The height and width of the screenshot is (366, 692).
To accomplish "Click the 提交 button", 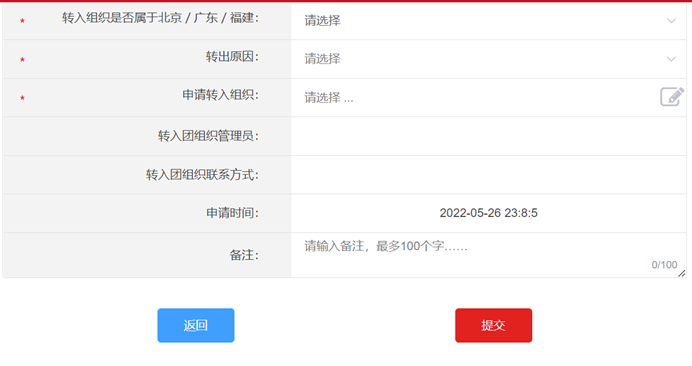I will [493, 325].
